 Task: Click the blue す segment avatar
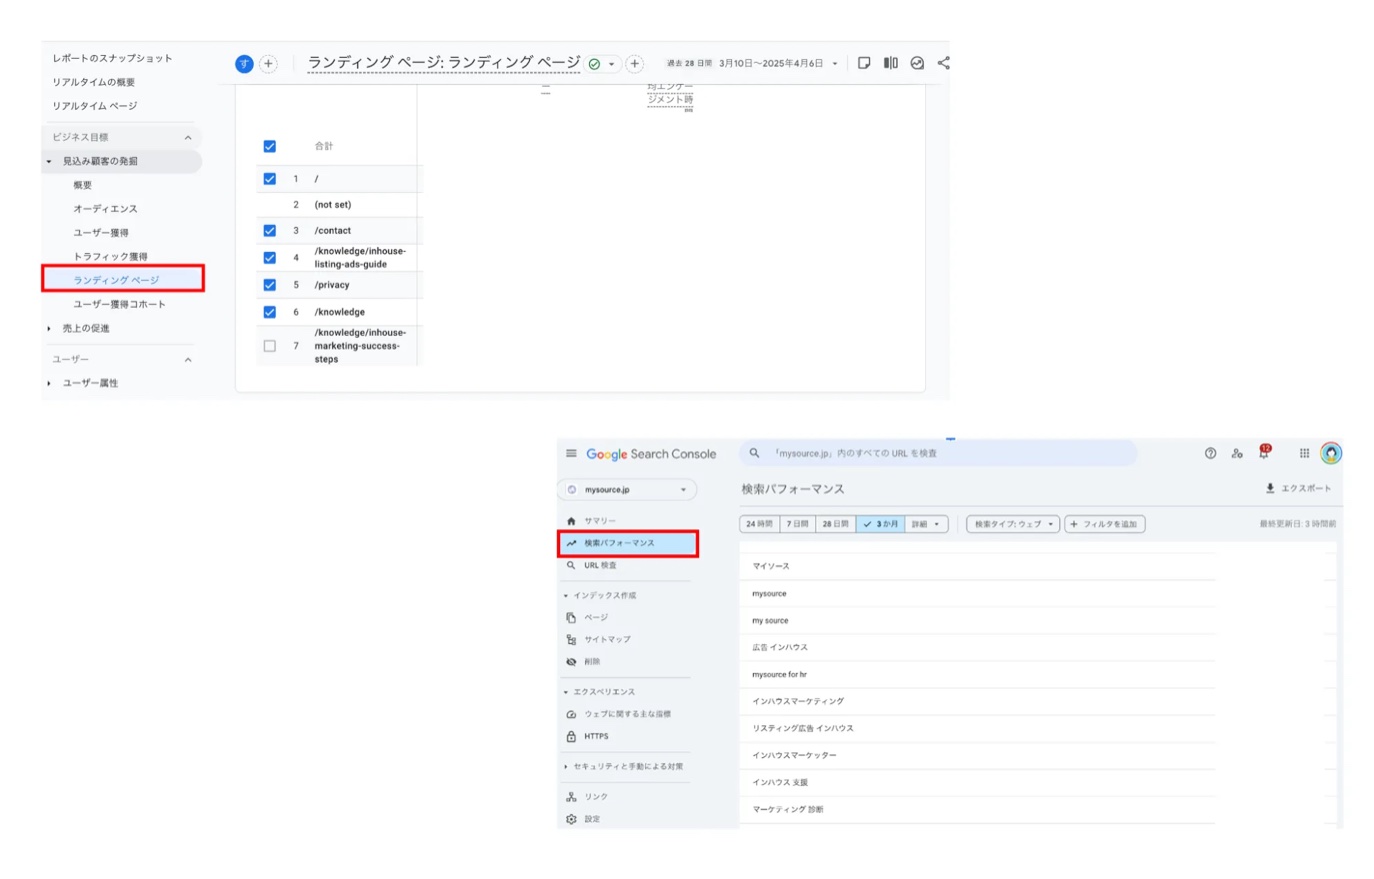point(244,64)
